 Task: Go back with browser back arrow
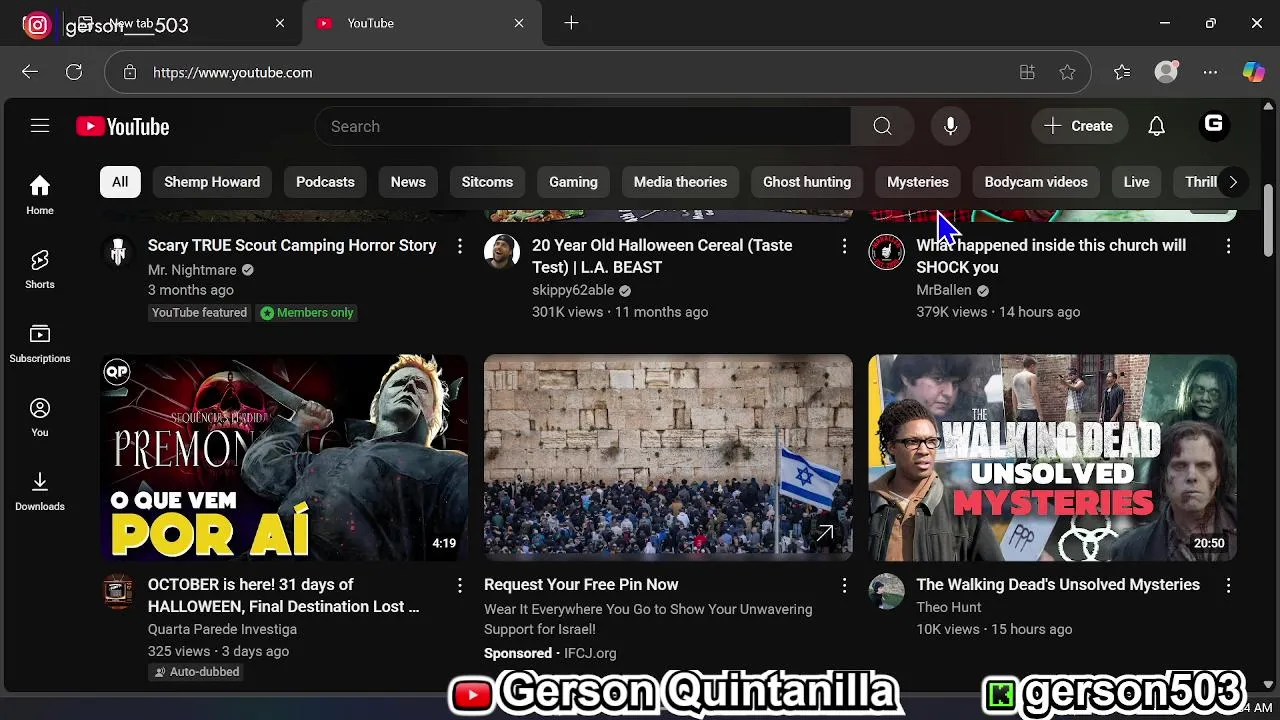[x=30, y=72]
